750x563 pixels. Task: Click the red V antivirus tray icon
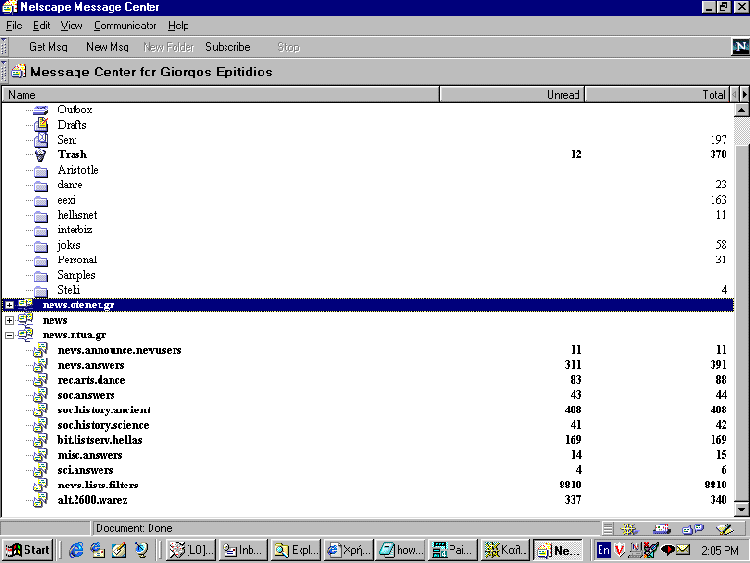point(619,550)
